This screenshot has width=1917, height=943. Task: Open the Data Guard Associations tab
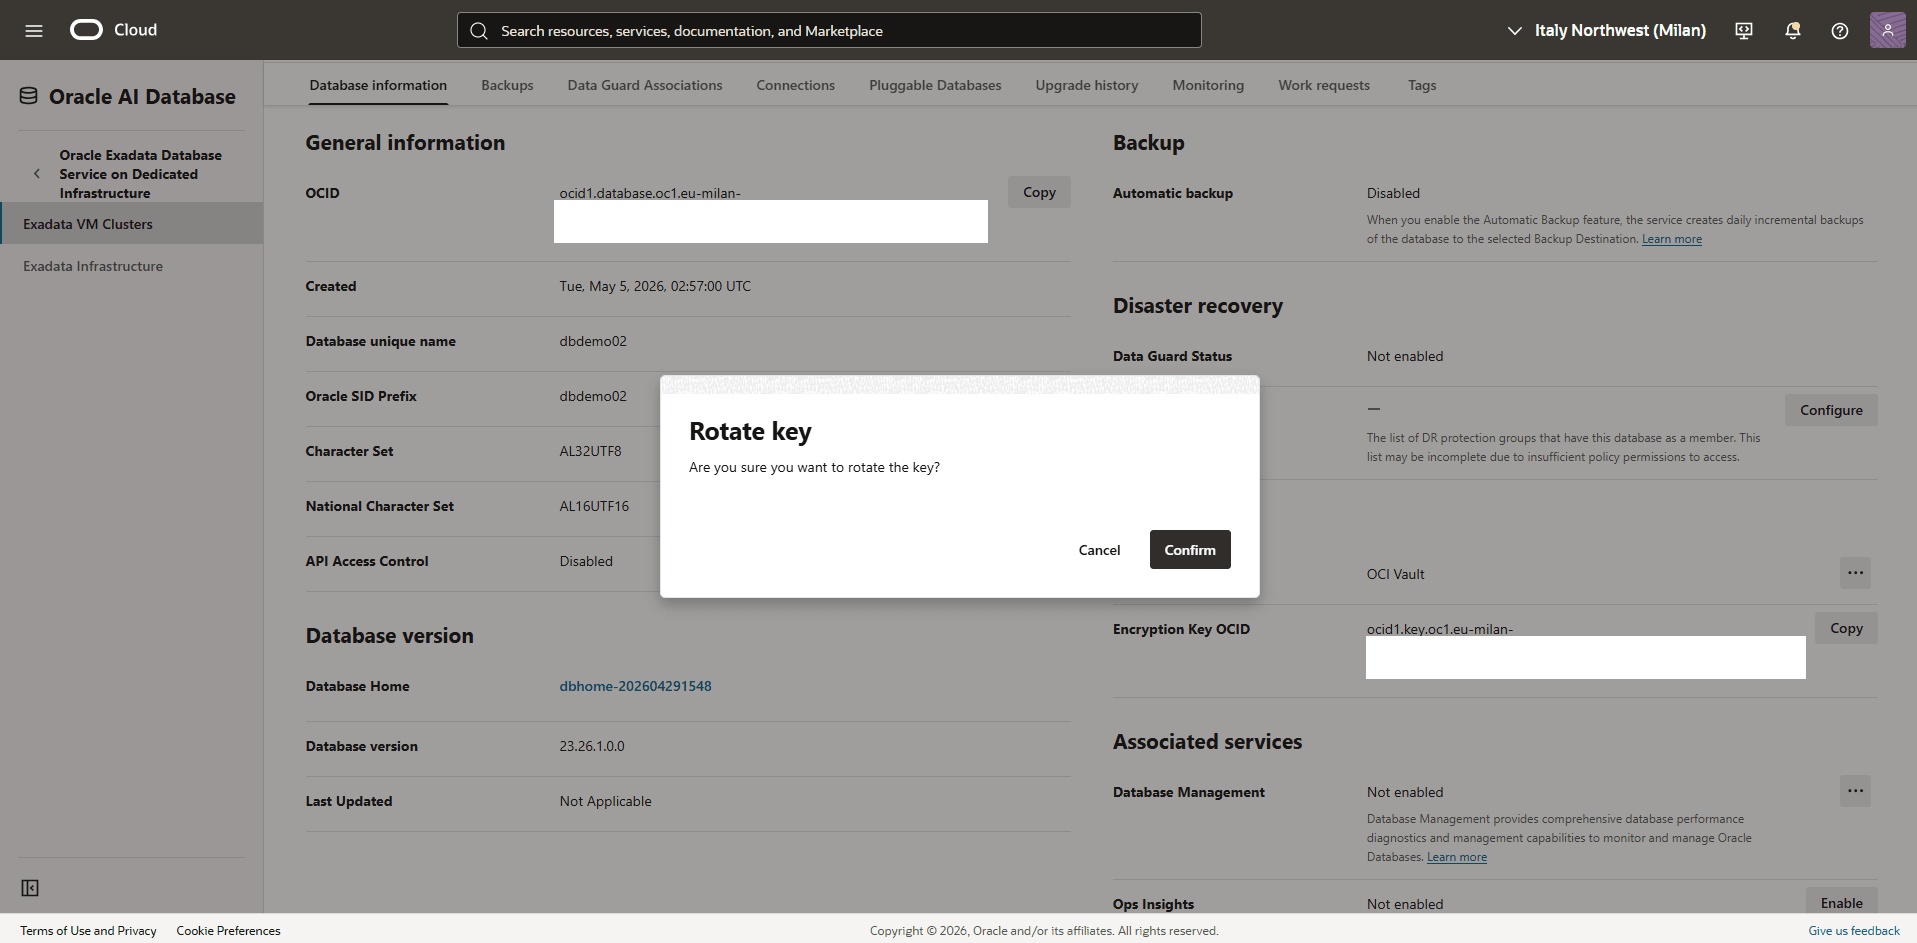(645, 85)
